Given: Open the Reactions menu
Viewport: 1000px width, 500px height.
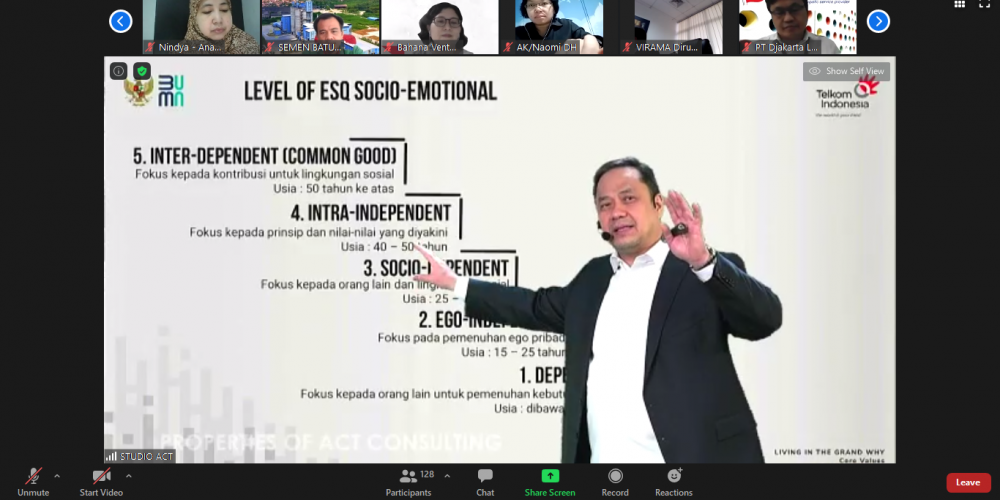Looking at the screenshot, I should 674,481.
